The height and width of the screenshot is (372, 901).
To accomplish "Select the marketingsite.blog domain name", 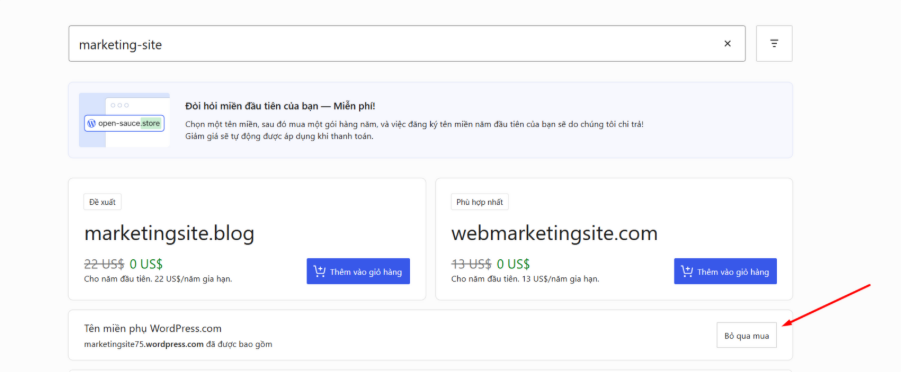I will (169, 233).
